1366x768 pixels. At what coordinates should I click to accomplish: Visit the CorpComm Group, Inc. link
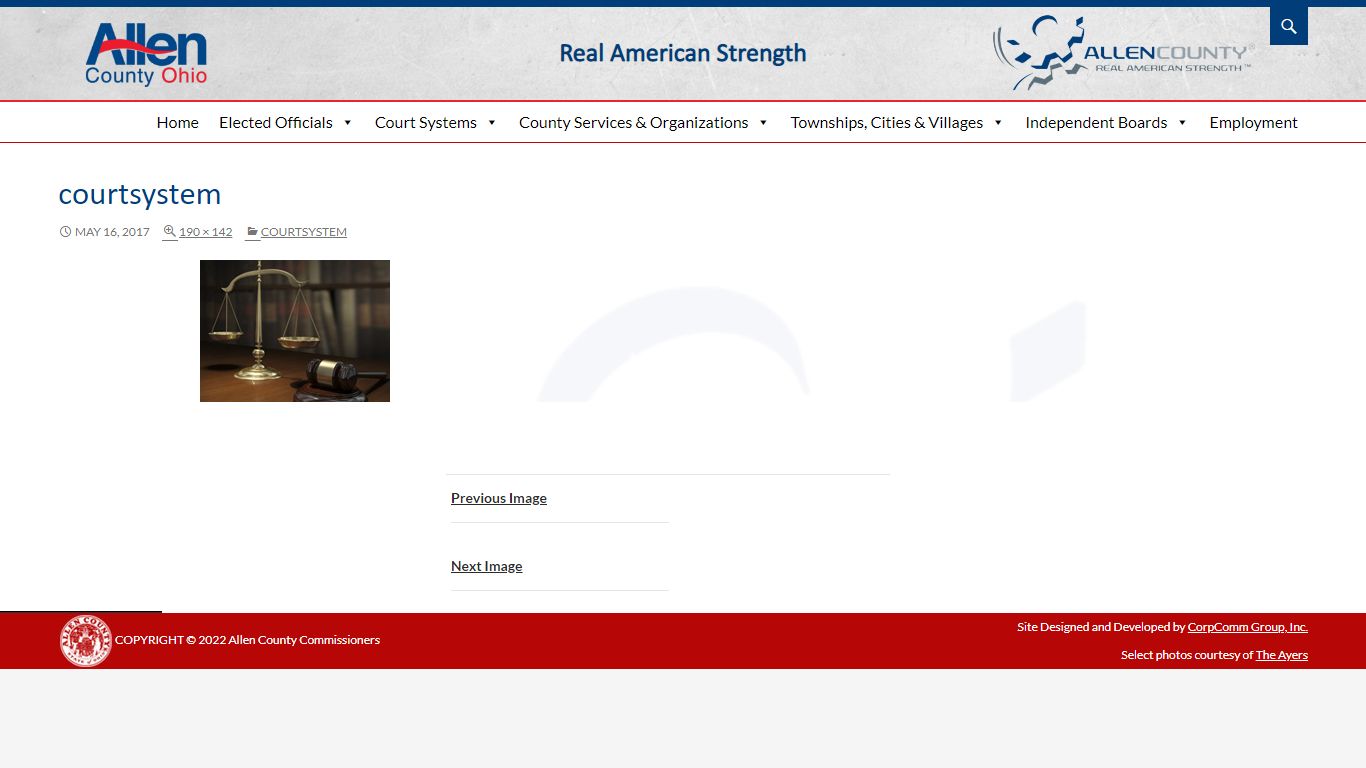[x=1247, y=627]
